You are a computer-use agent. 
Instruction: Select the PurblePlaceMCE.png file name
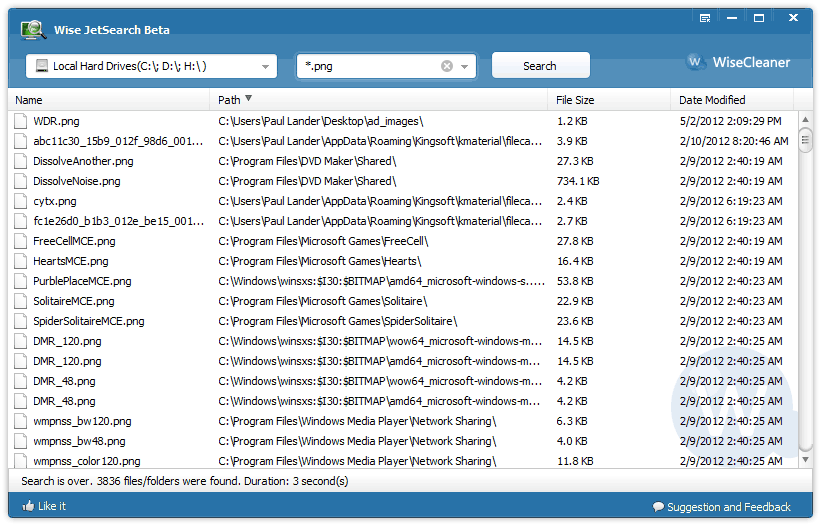point(82,281)
